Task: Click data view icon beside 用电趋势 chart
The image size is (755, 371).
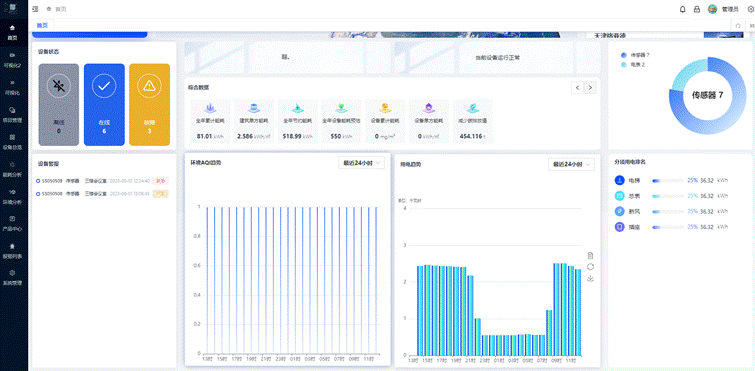Action: click(590, 255)
